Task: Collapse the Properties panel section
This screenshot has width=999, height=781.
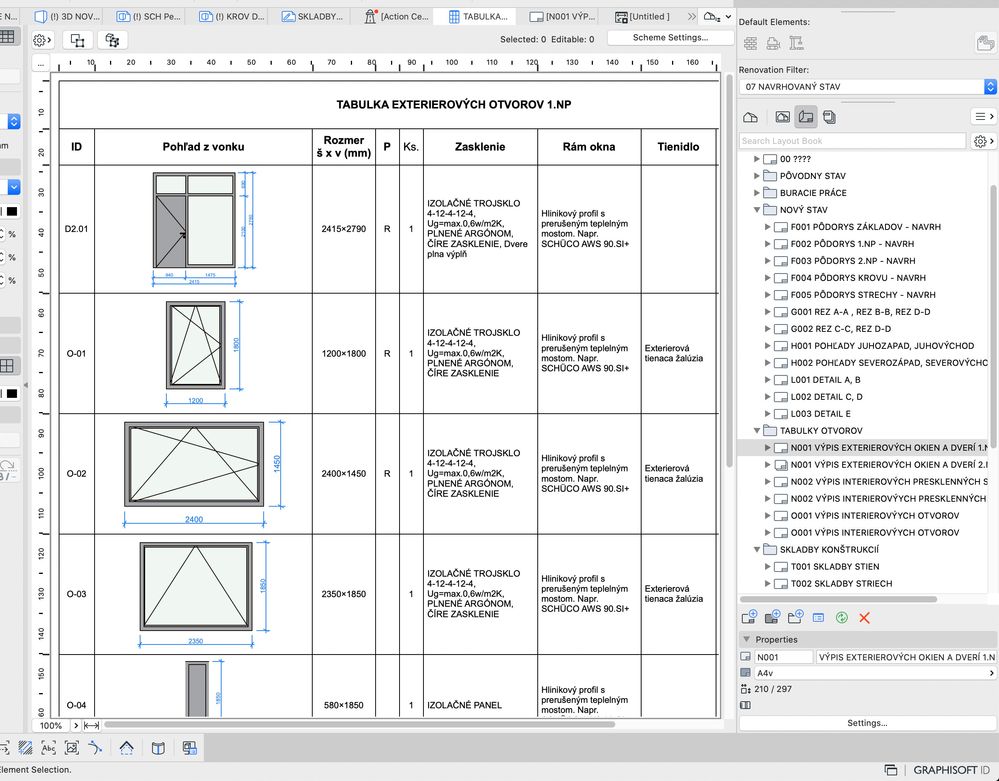Action: (x=745, y=639)
